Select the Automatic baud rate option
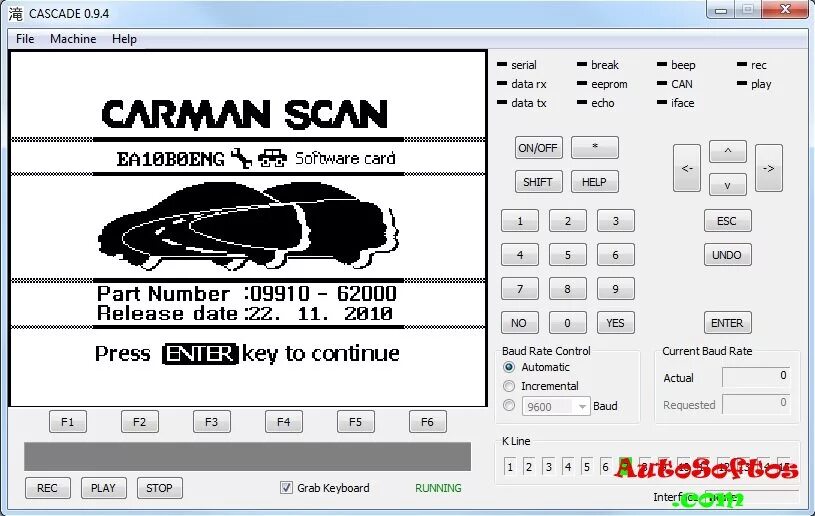This screenshot has height=516, width=815. click(509, 367)
